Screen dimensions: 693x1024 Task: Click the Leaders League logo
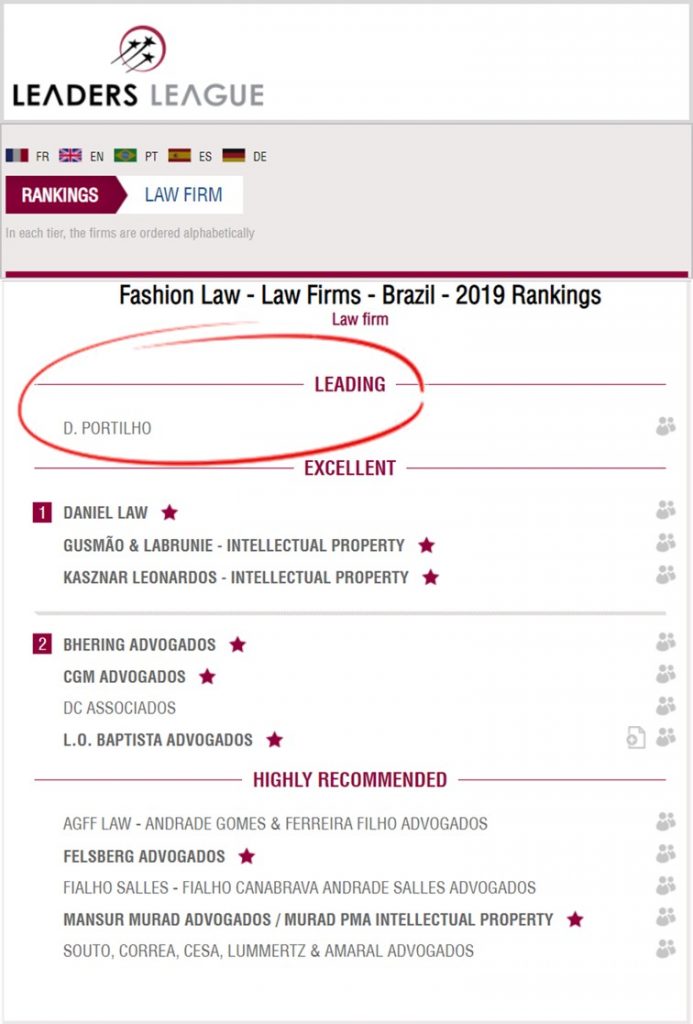138,67
